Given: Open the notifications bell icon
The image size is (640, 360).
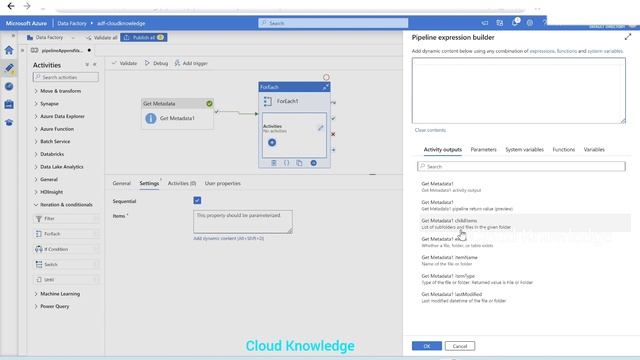Looking at the screenshot, I should pyautogui.click(x=515, y=23).
